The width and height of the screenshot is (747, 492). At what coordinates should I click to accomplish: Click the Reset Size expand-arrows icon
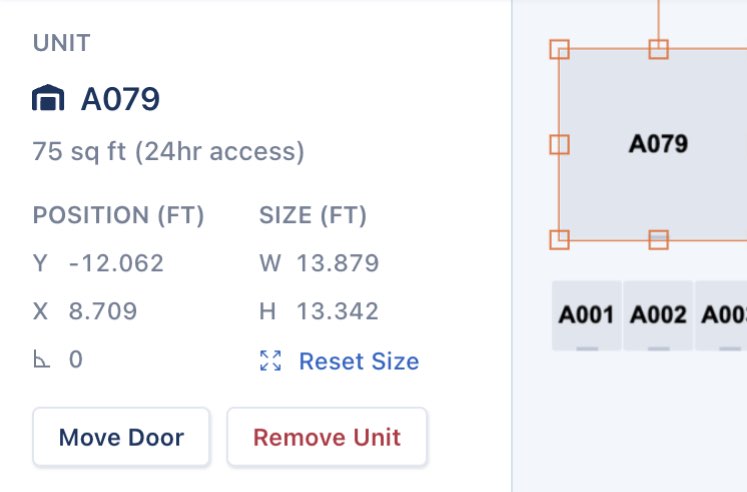(x=270, y=361)
